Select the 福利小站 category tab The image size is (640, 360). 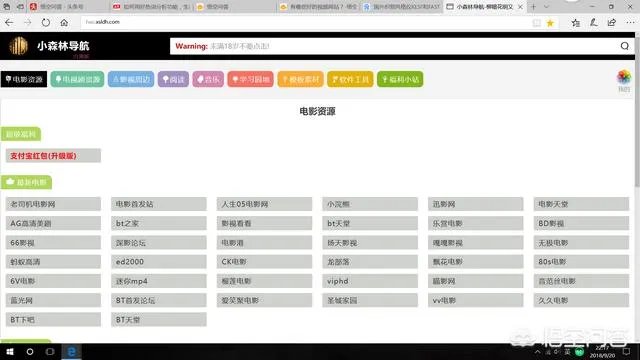pos(400,79)
